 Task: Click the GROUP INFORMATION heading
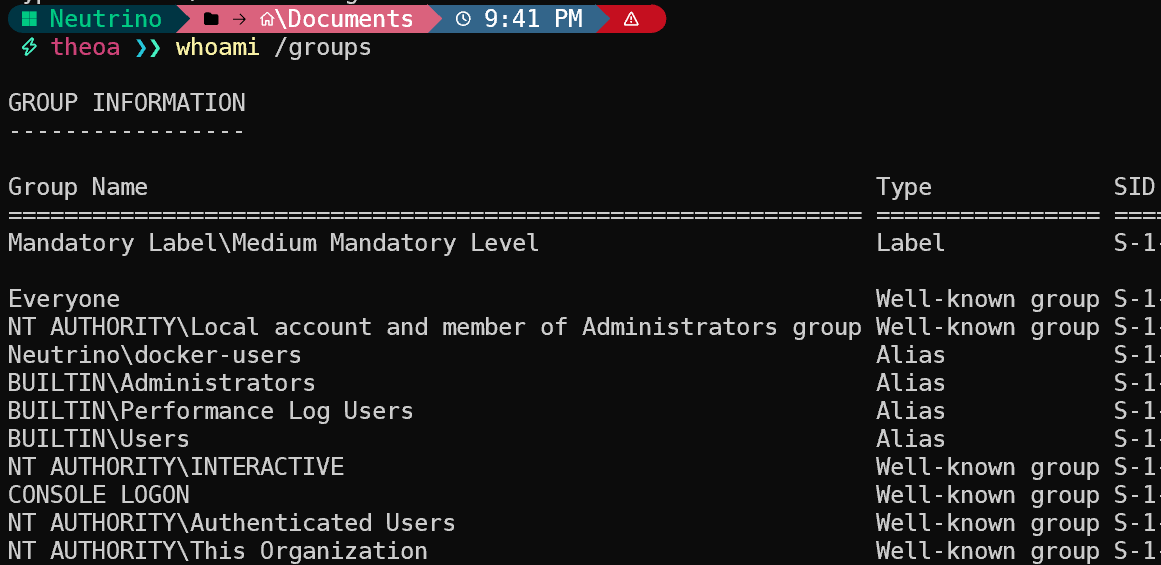point(126,103)
